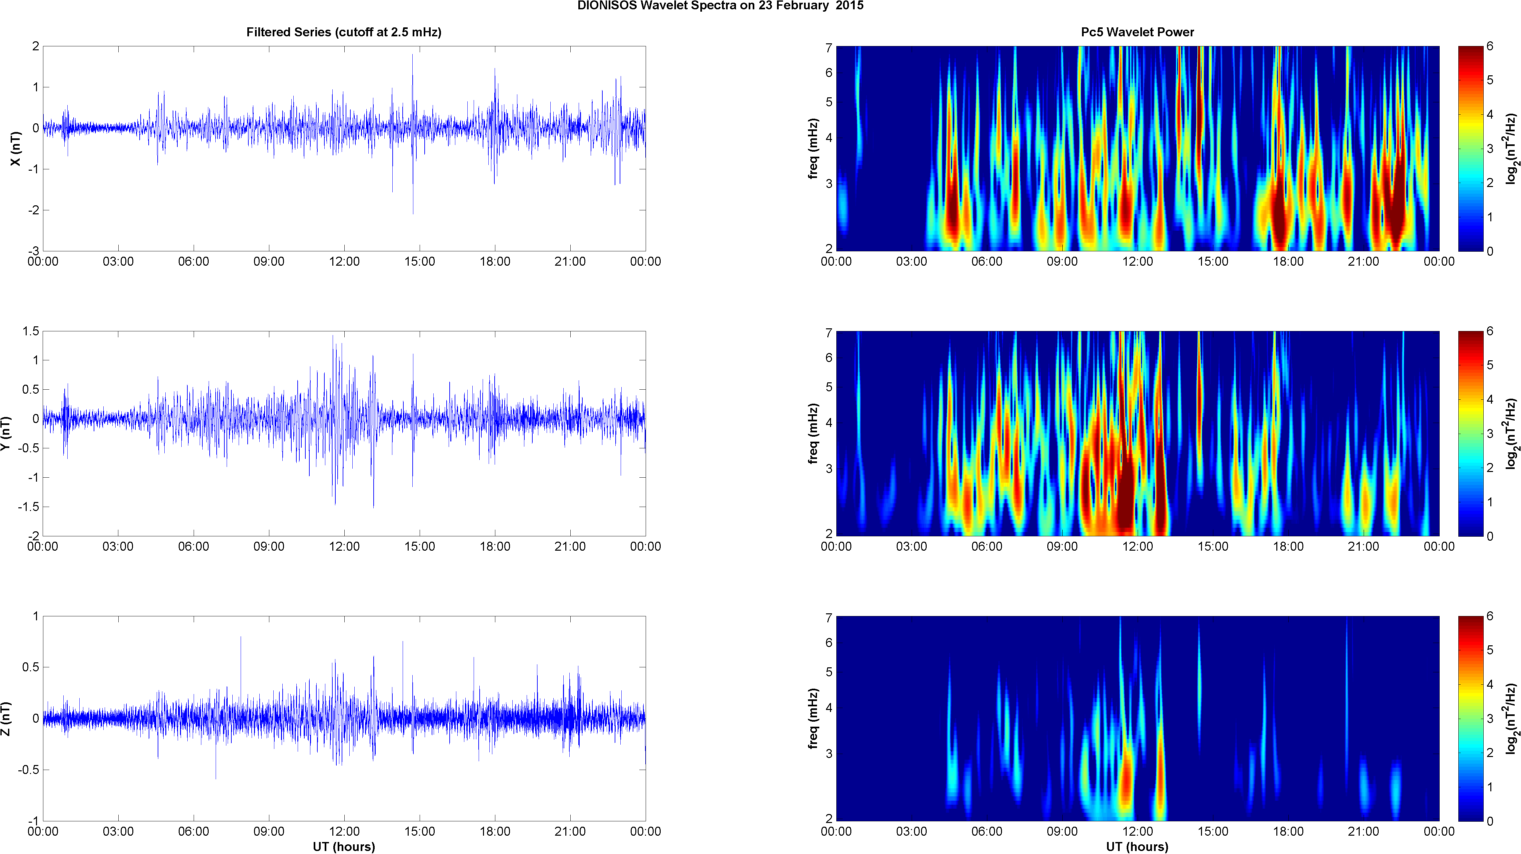Click the color bar beside the bottom spectrogram
The width and height of the screenshot is (1521, 854).
coord(1471,718)
